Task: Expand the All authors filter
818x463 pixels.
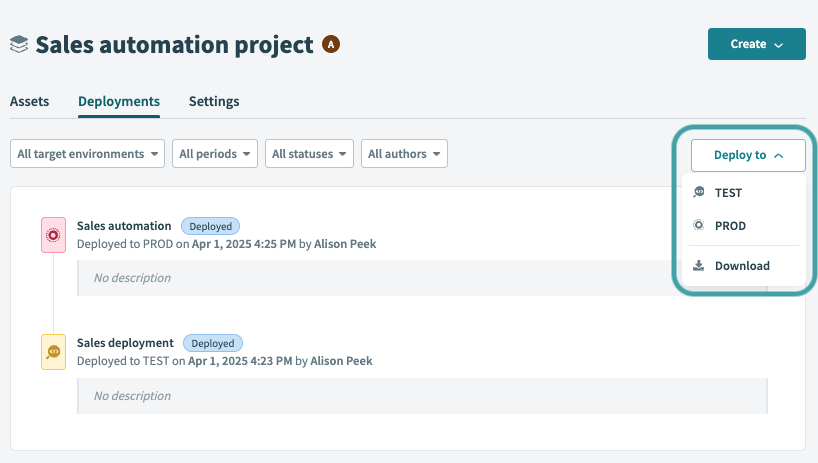Action: [403, 154]
